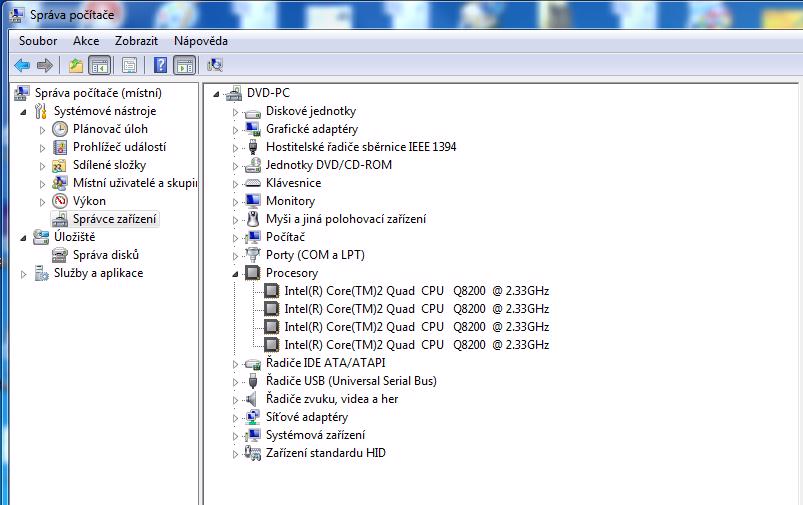The image size is (803, 505).
Task: Click the Plánovač úloh clock icon
Action: coord(60,129)
